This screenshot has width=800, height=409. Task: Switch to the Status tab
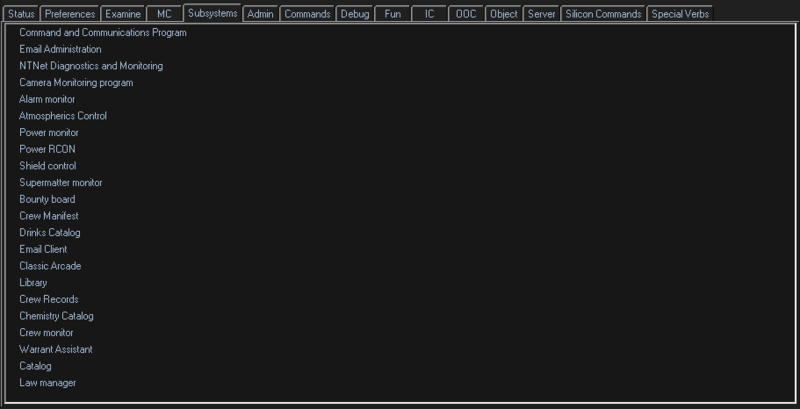pos(21,14)
